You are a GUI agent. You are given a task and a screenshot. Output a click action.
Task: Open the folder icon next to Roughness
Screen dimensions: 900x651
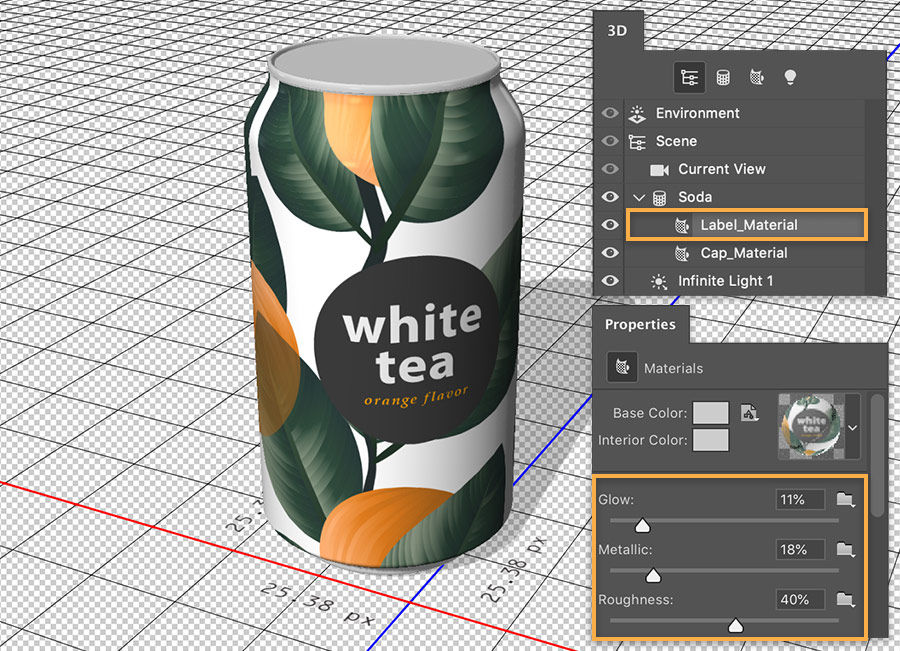pos(845,596)
